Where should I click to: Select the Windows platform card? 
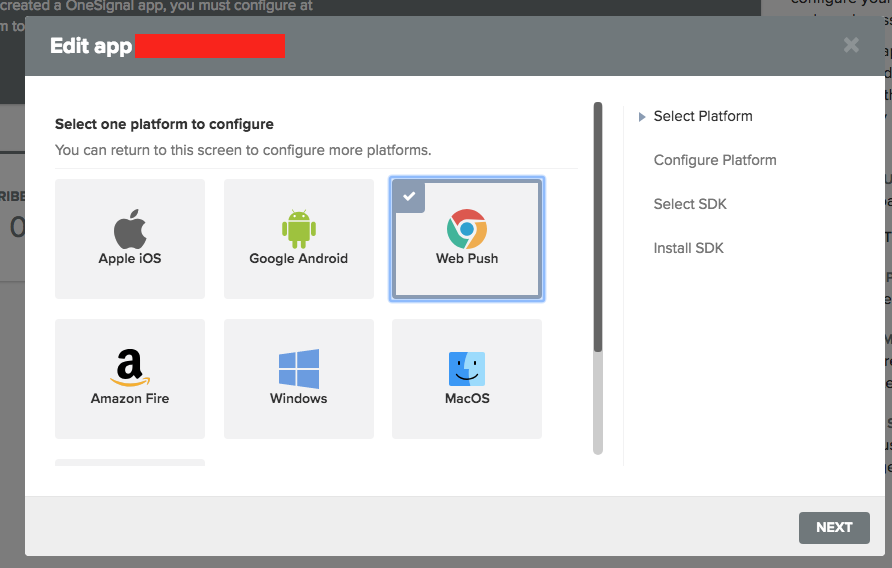(299, 378)
